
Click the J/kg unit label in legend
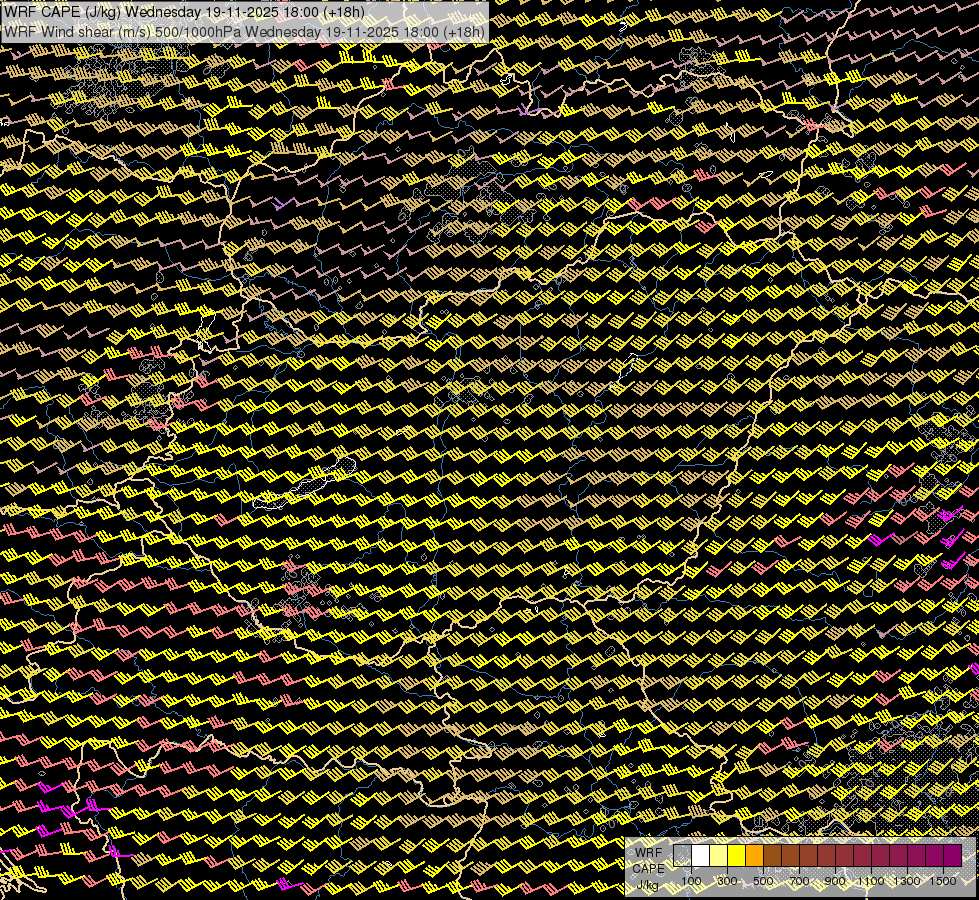click(x=648, y=885)
